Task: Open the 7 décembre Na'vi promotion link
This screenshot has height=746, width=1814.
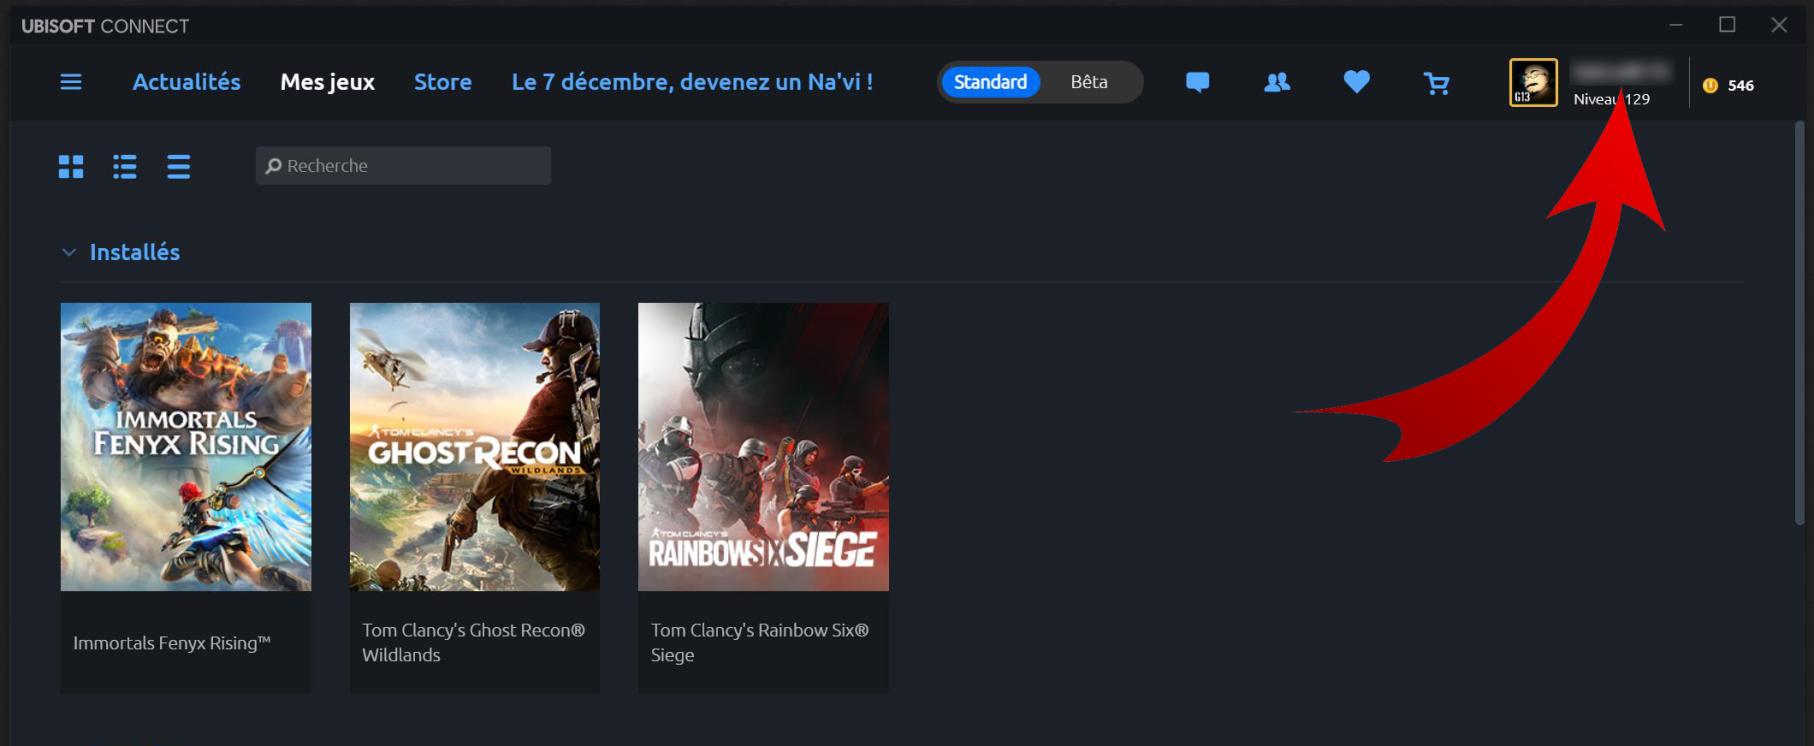Action: 692,82
